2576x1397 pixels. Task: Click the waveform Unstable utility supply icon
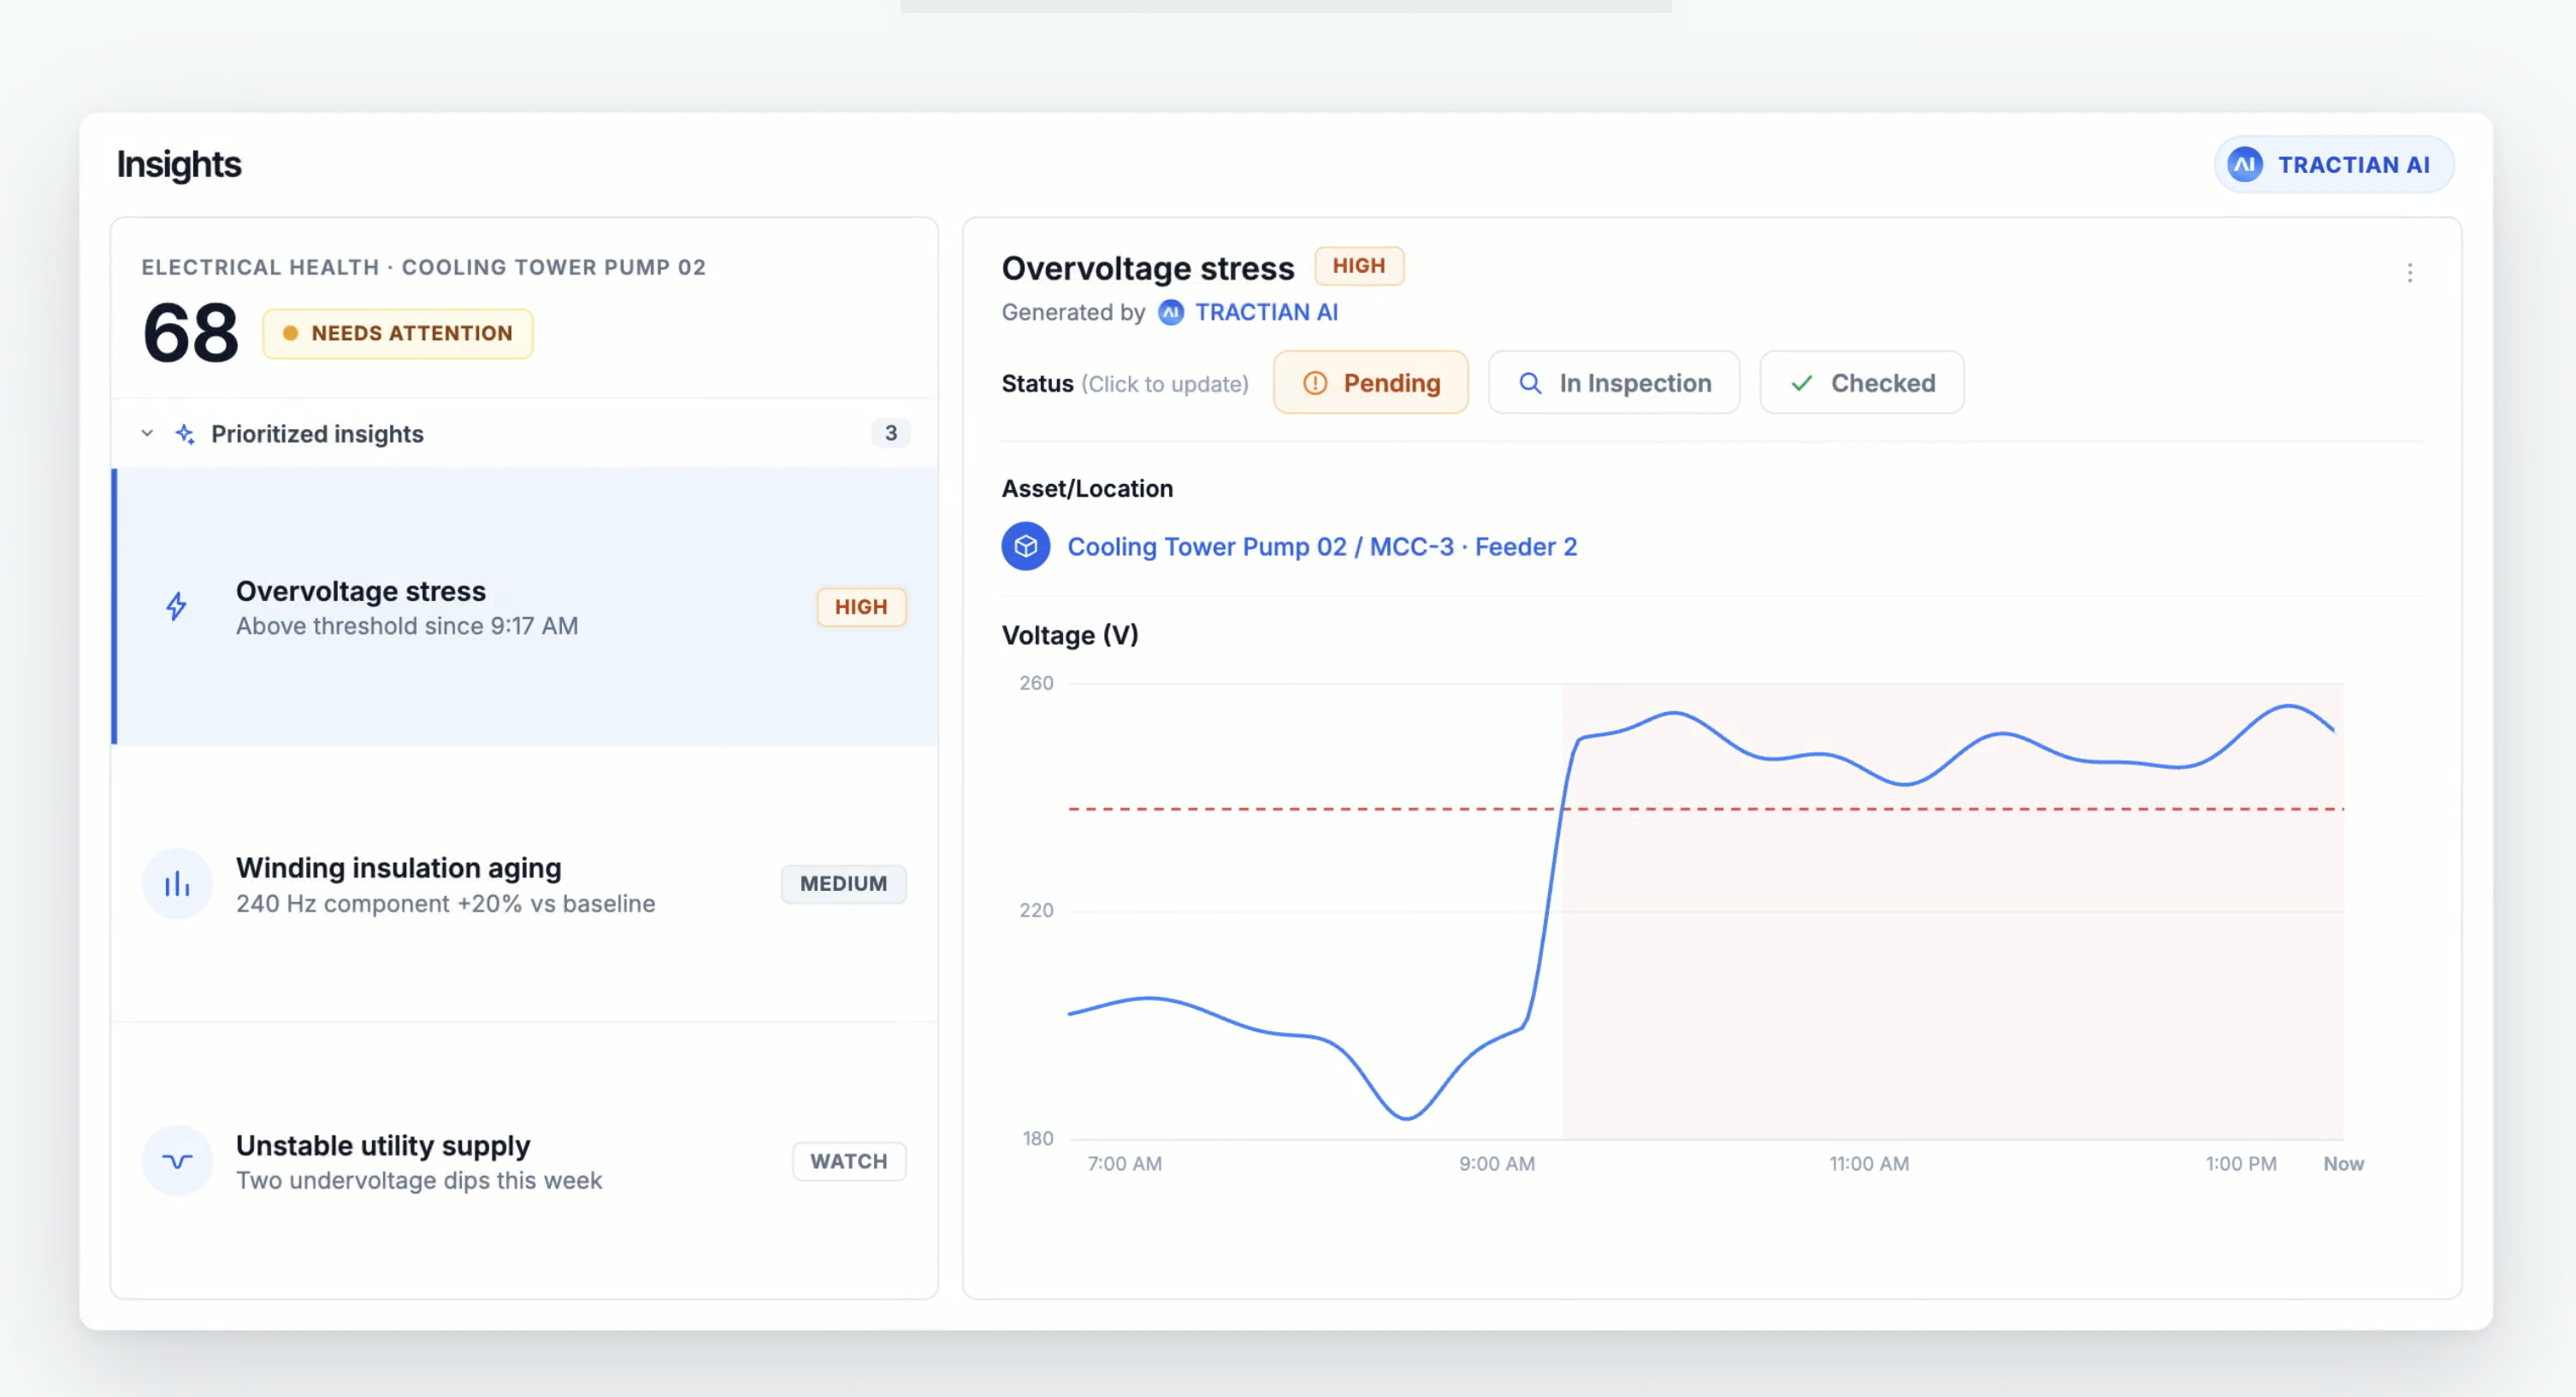click(x=177, y=1161)
